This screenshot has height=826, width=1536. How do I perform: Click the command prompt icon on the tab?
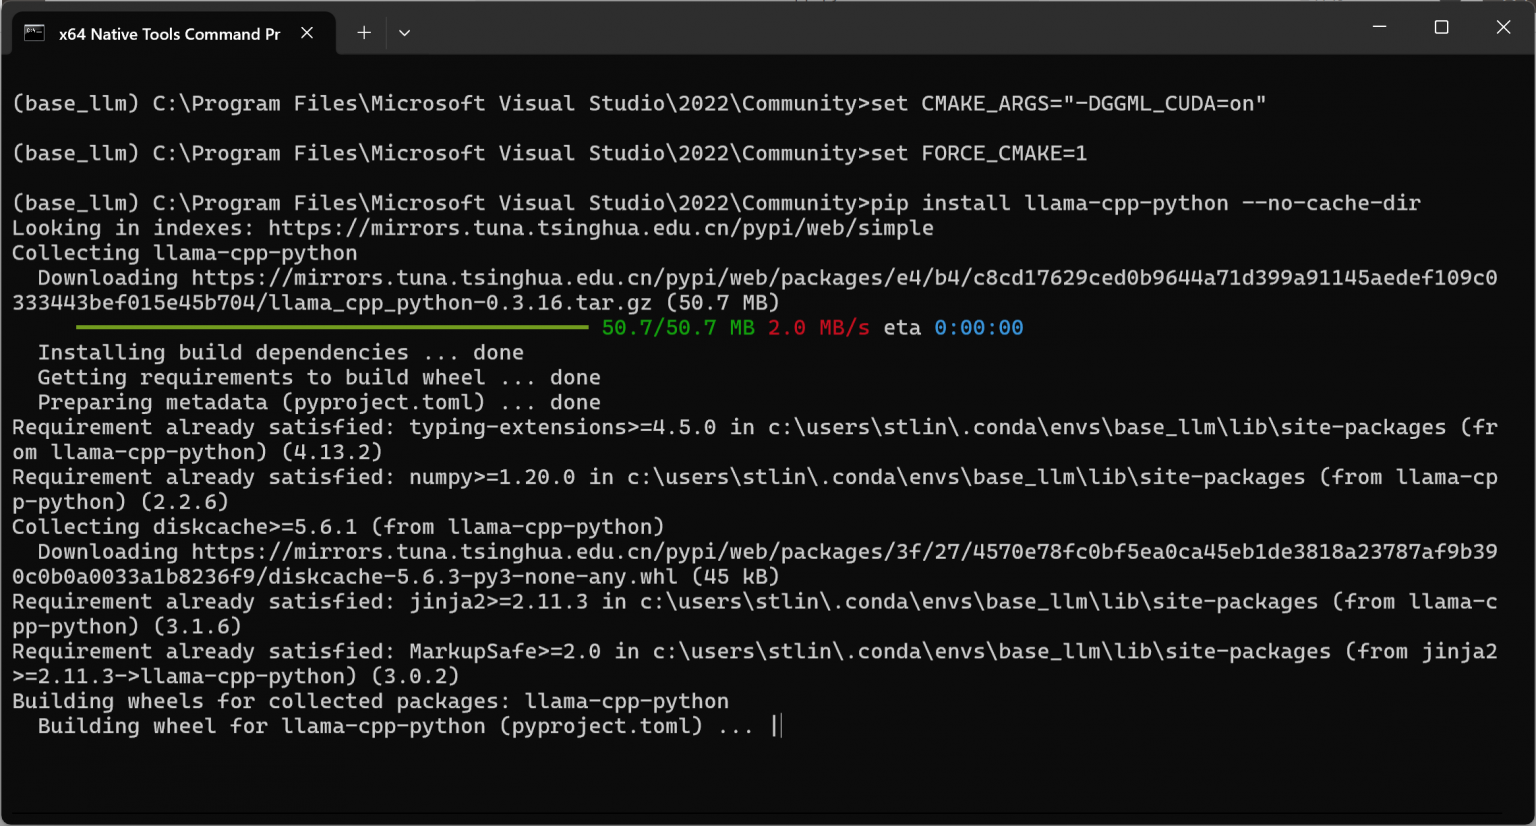tap(34, 33)
